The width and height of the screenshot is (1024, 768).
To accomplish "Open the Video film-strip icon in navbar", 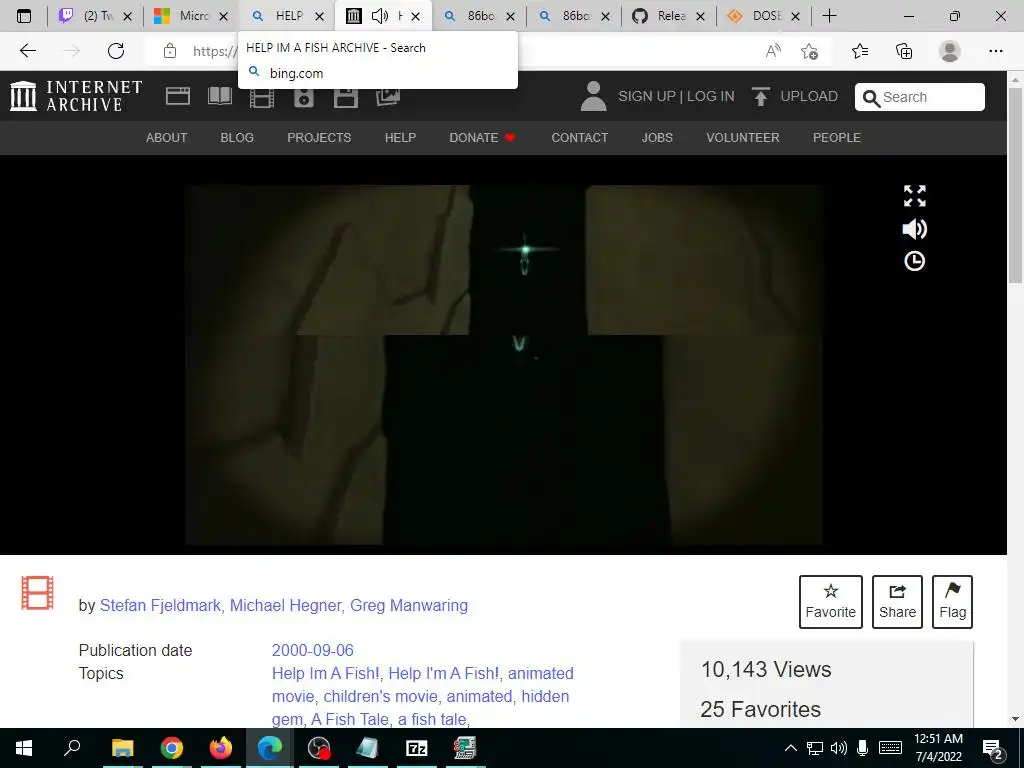I will click(261, 98).
